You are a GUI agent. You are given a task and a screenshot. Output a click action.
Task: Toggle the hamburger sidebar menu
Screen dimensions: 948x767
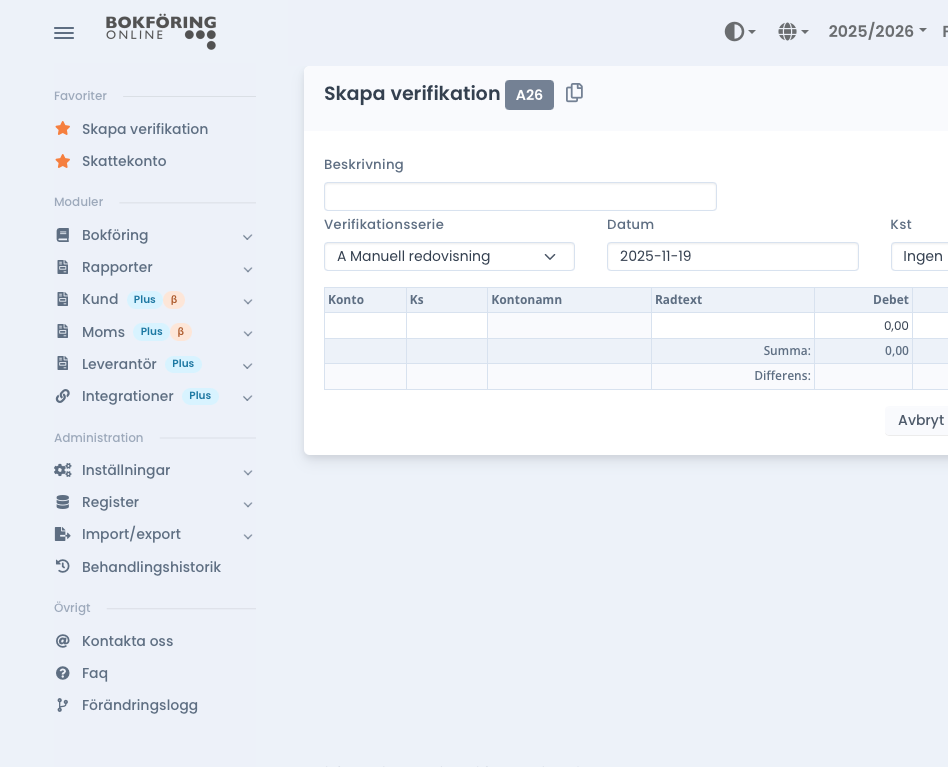pyautogui.click(x=64, y=33)
